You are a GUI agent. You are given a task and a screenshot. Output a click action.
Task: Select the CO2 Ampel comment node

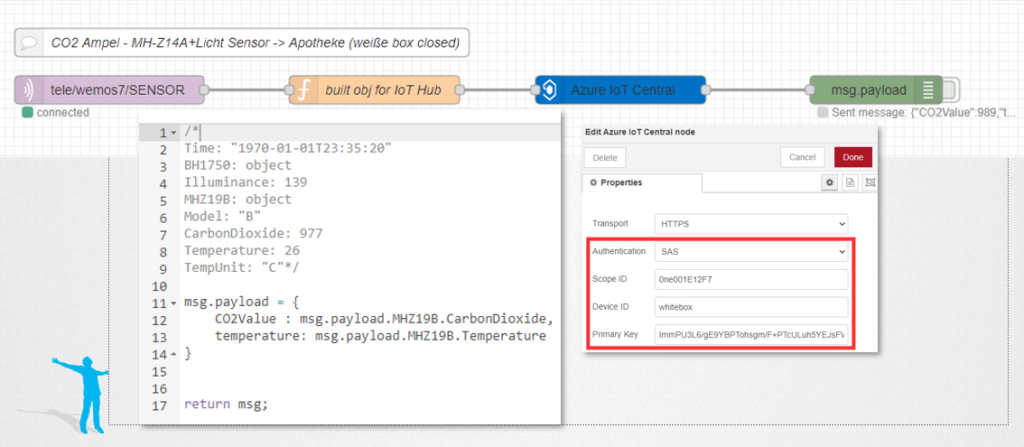pos(242,43)
